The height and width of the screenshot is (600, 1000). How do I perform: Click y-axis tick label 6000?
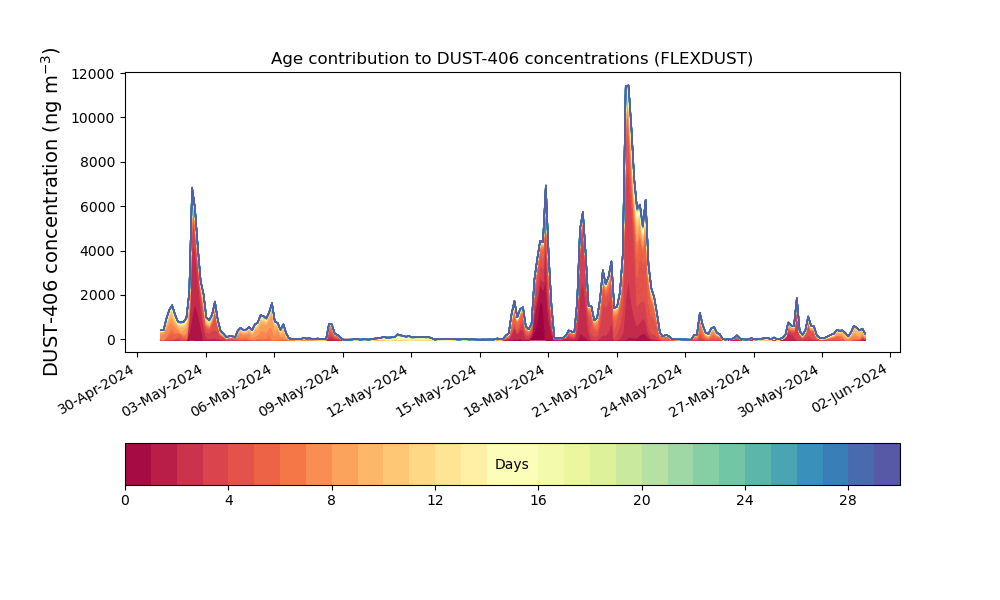click(97, 207)
